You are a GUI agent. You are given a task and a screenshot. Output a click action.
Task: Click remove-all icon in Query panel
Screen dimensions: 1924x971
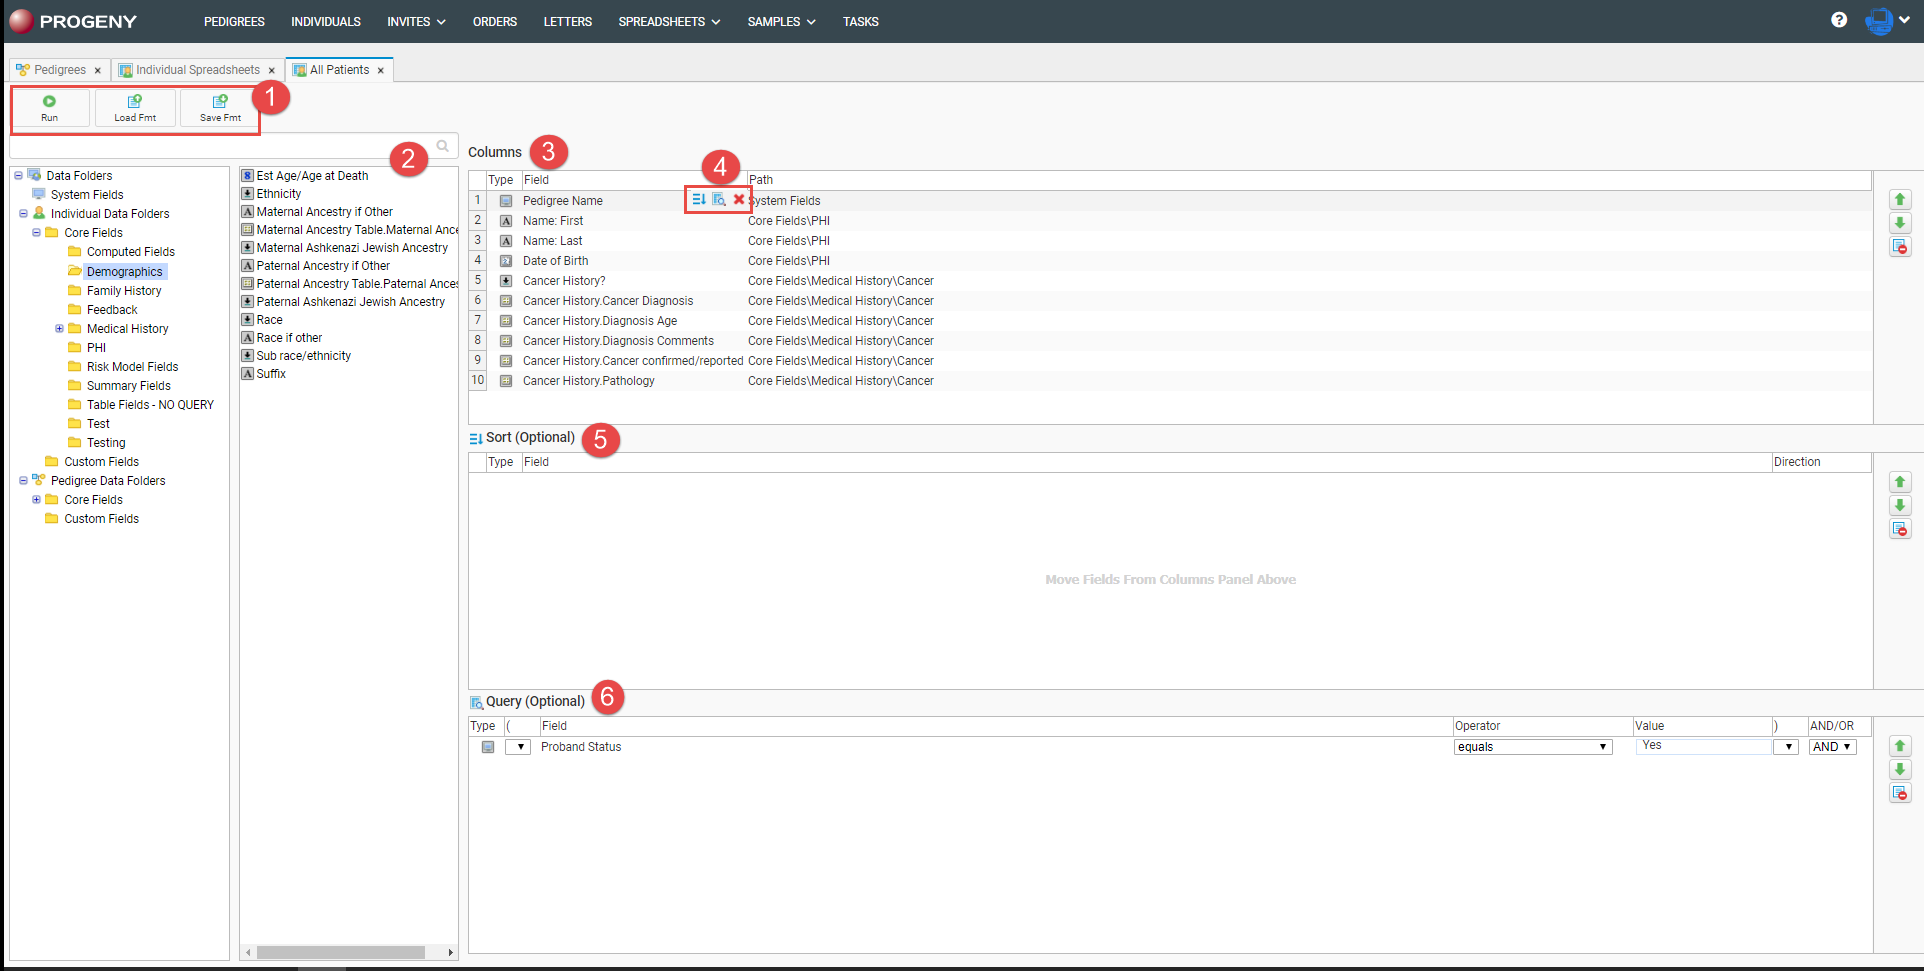tap(1900, 793)
